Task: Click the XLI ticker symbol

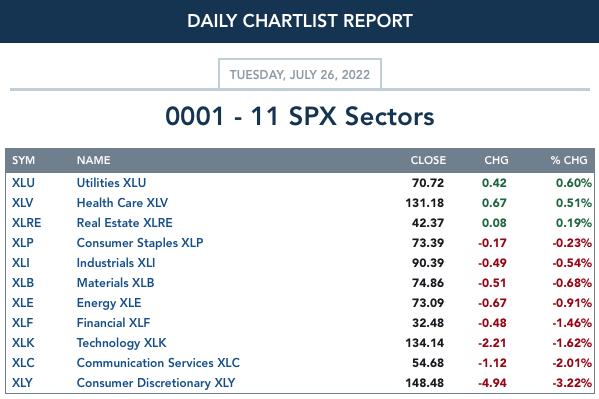Action: pyautogui.click(x=21, y=263)
